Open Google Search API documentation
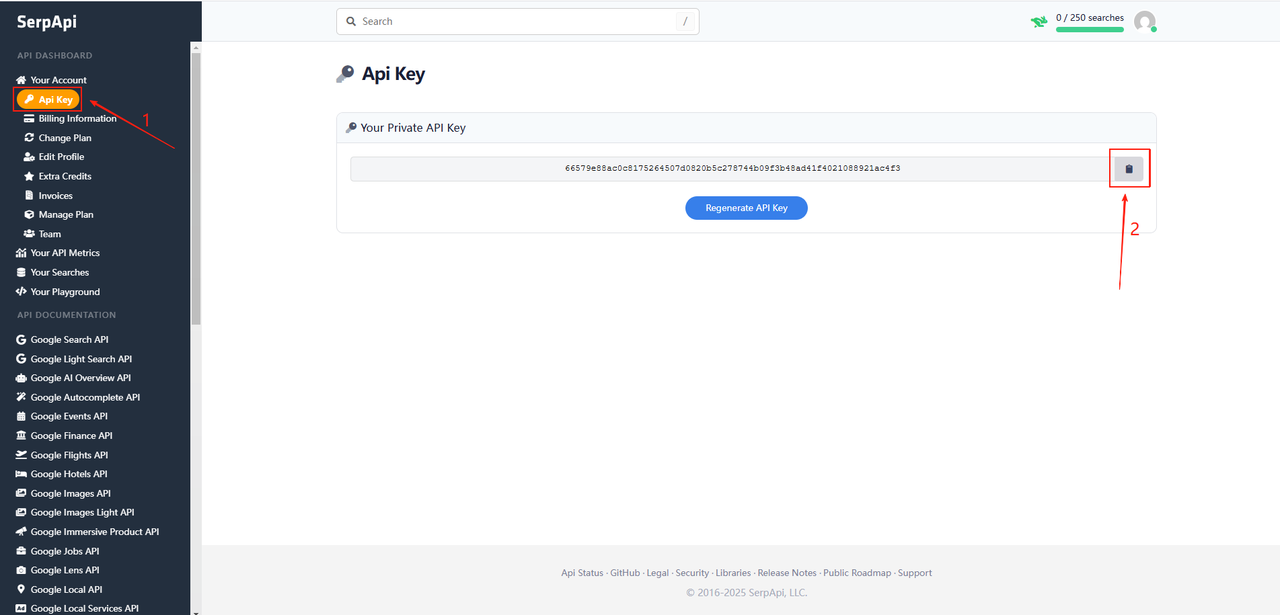The width and height of the screenshot is (1280, 615). click(x=69, y=340)
